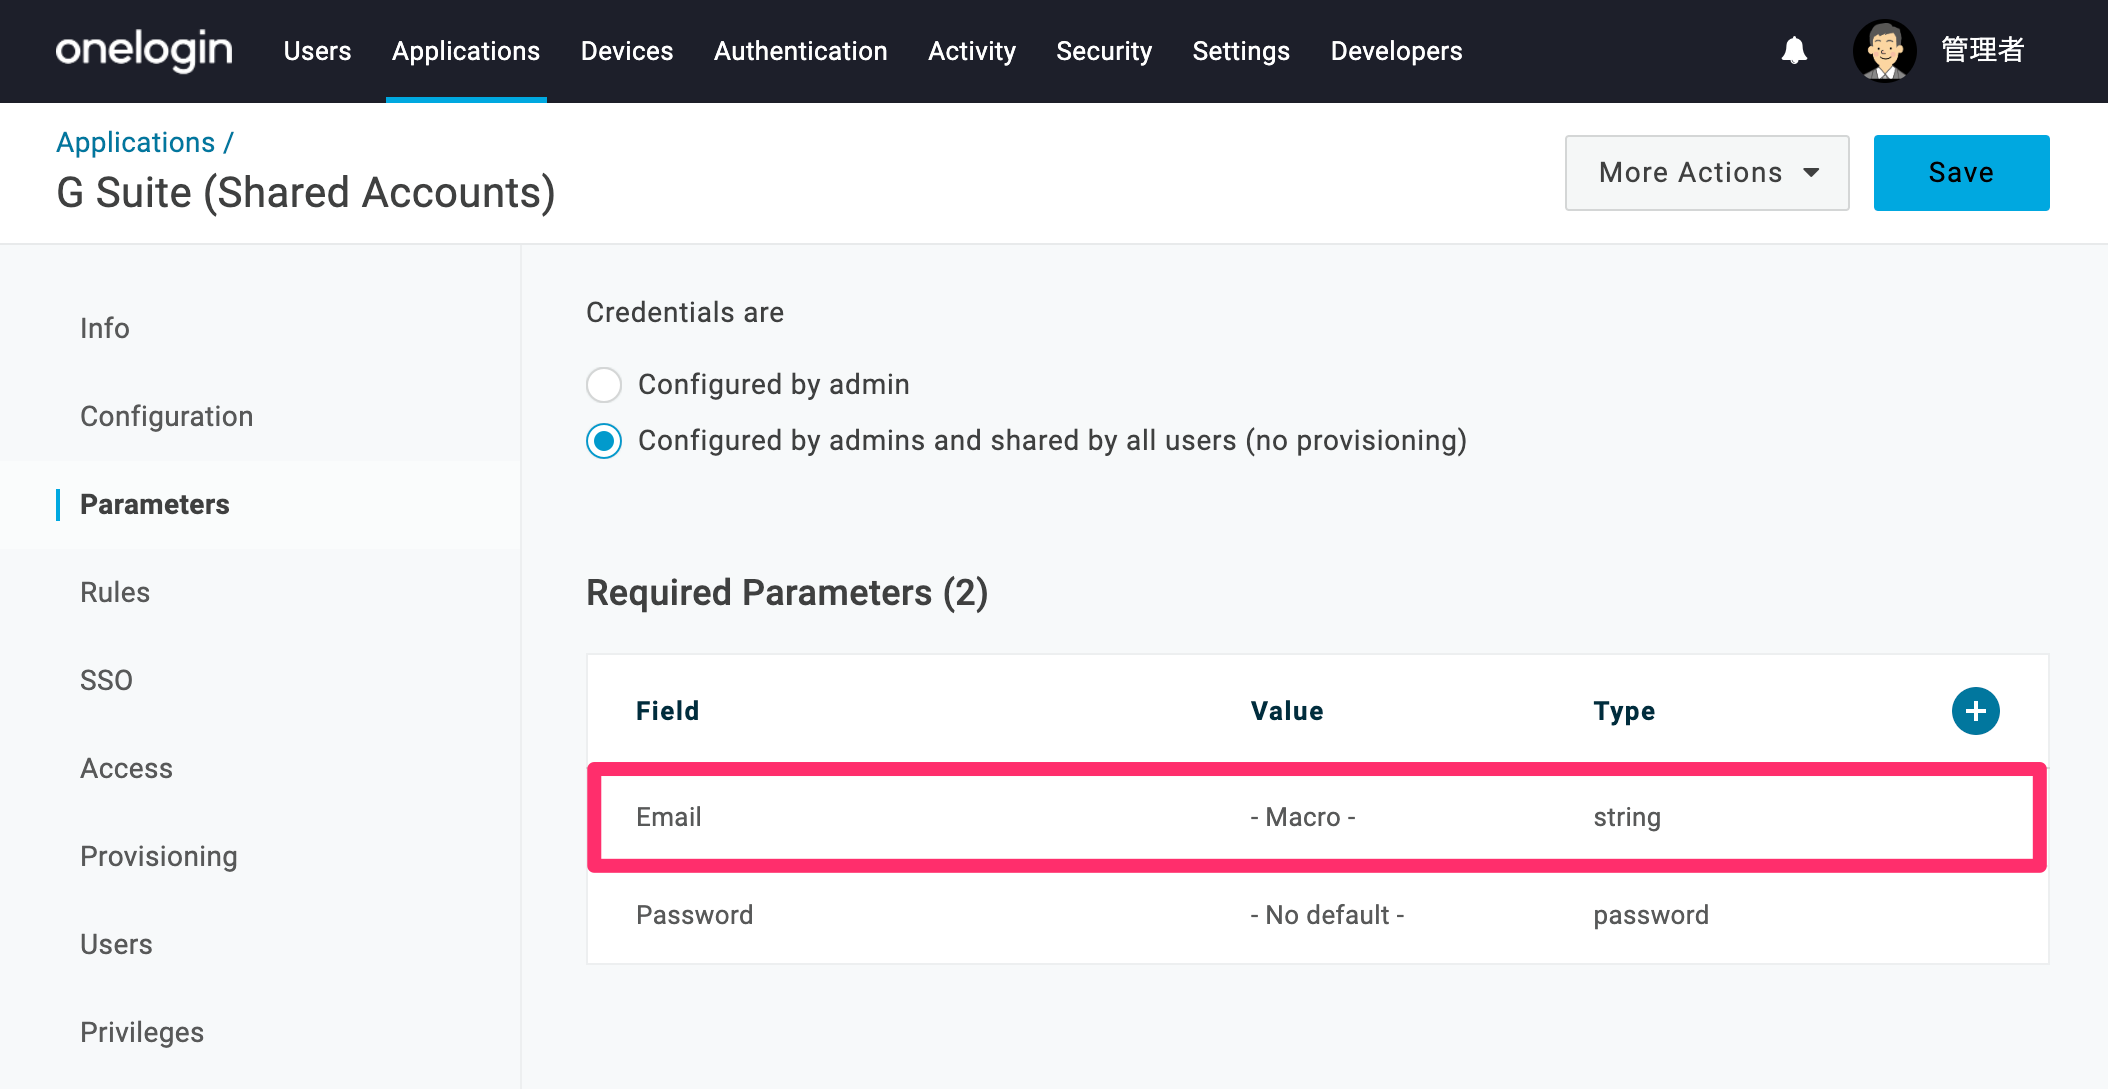
Task: Click the 'password' type cell
Action: 1651,915
